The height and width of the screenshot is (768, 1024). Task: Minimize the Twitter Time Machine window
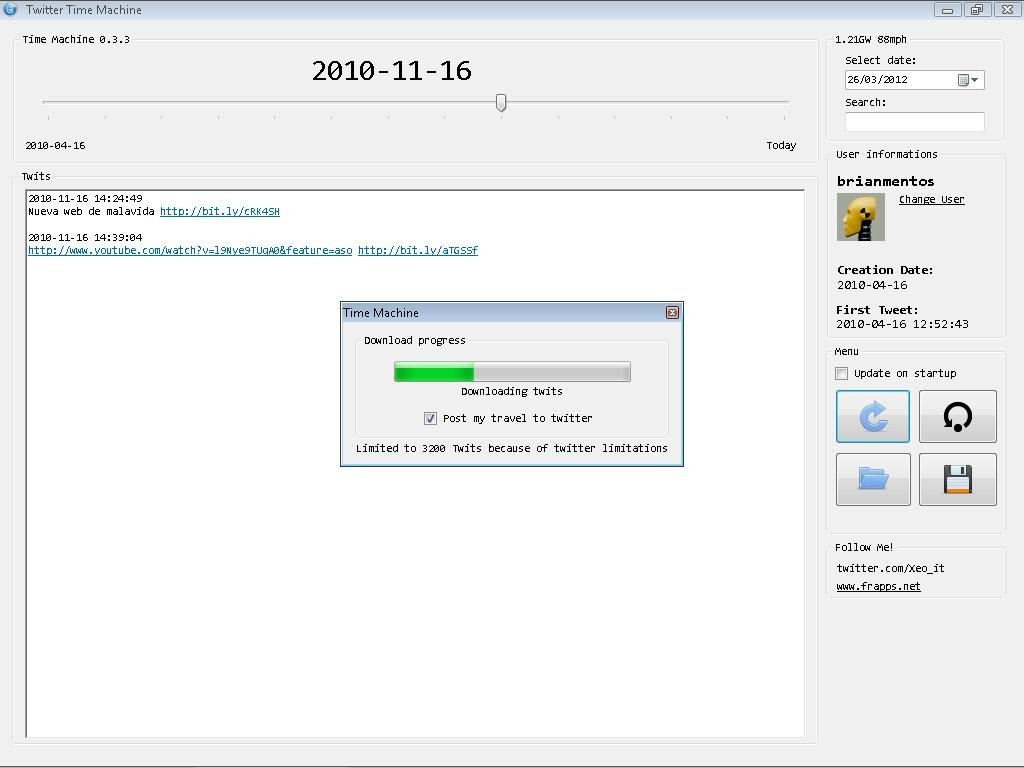pyautogui.click(x=948, y=10)
